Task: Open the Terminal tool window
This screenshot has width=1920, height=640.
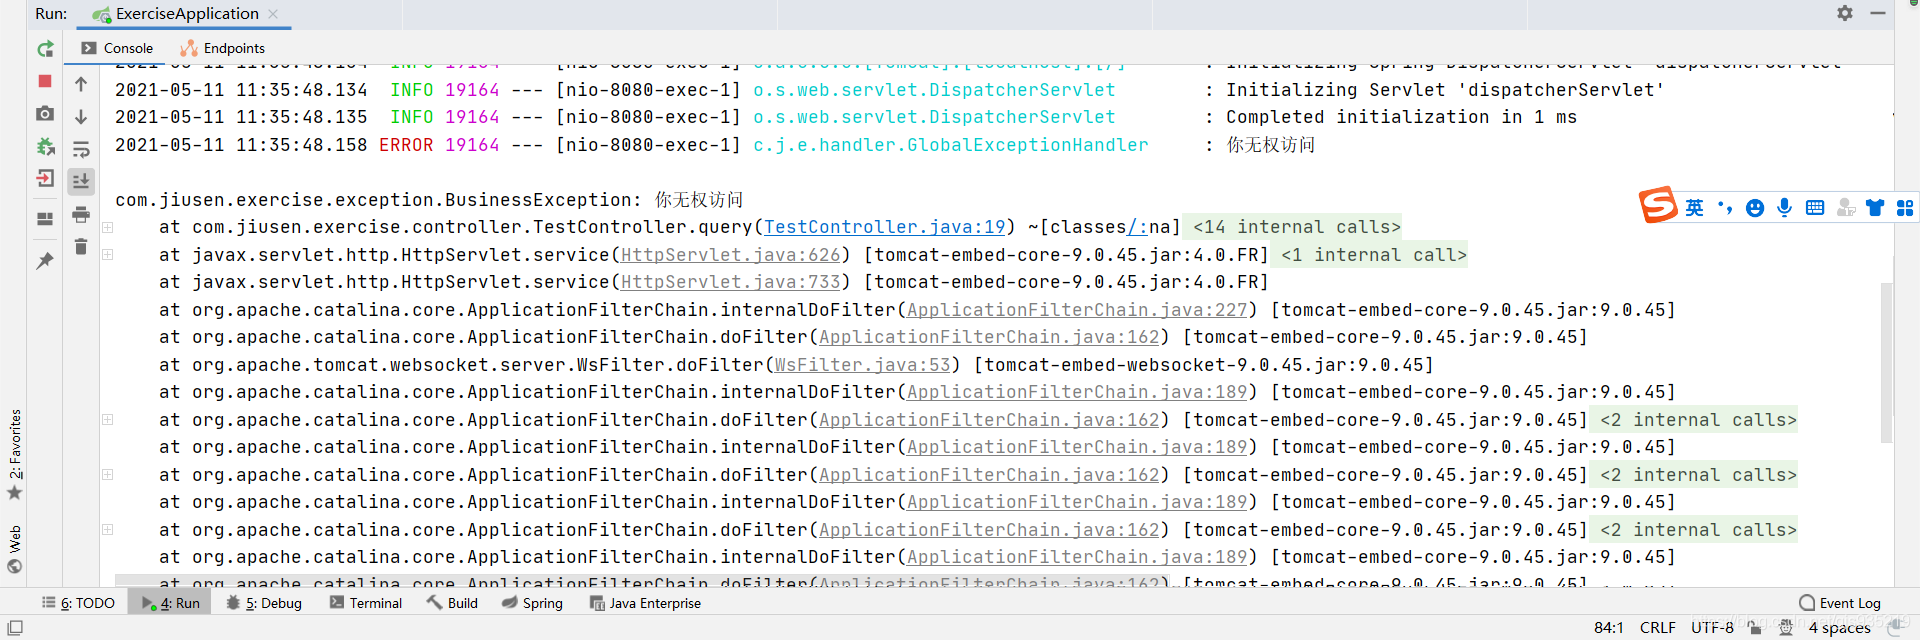Action: pyautogui.click(x=366, y=603)
